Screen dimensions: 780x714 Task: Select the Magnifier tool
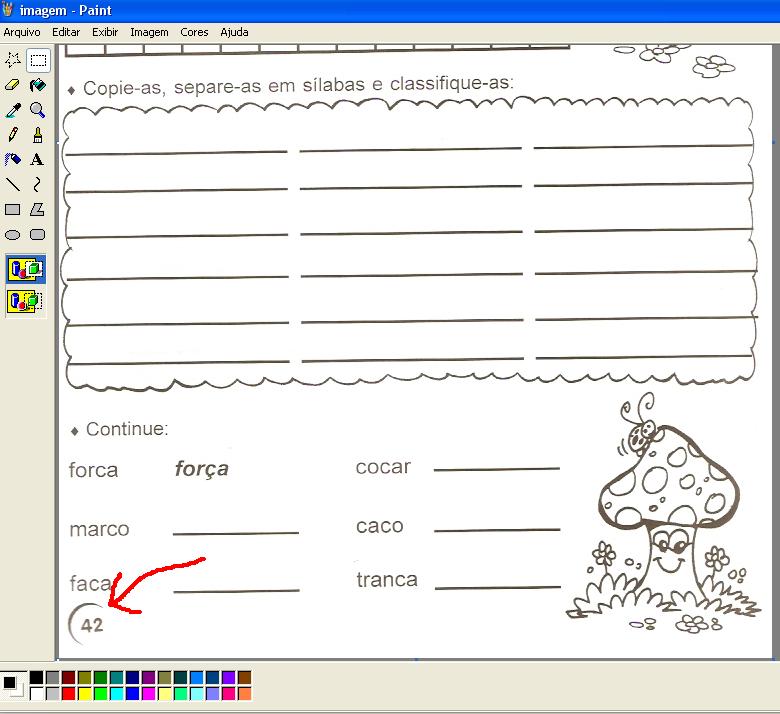click(x=38, y=110)
